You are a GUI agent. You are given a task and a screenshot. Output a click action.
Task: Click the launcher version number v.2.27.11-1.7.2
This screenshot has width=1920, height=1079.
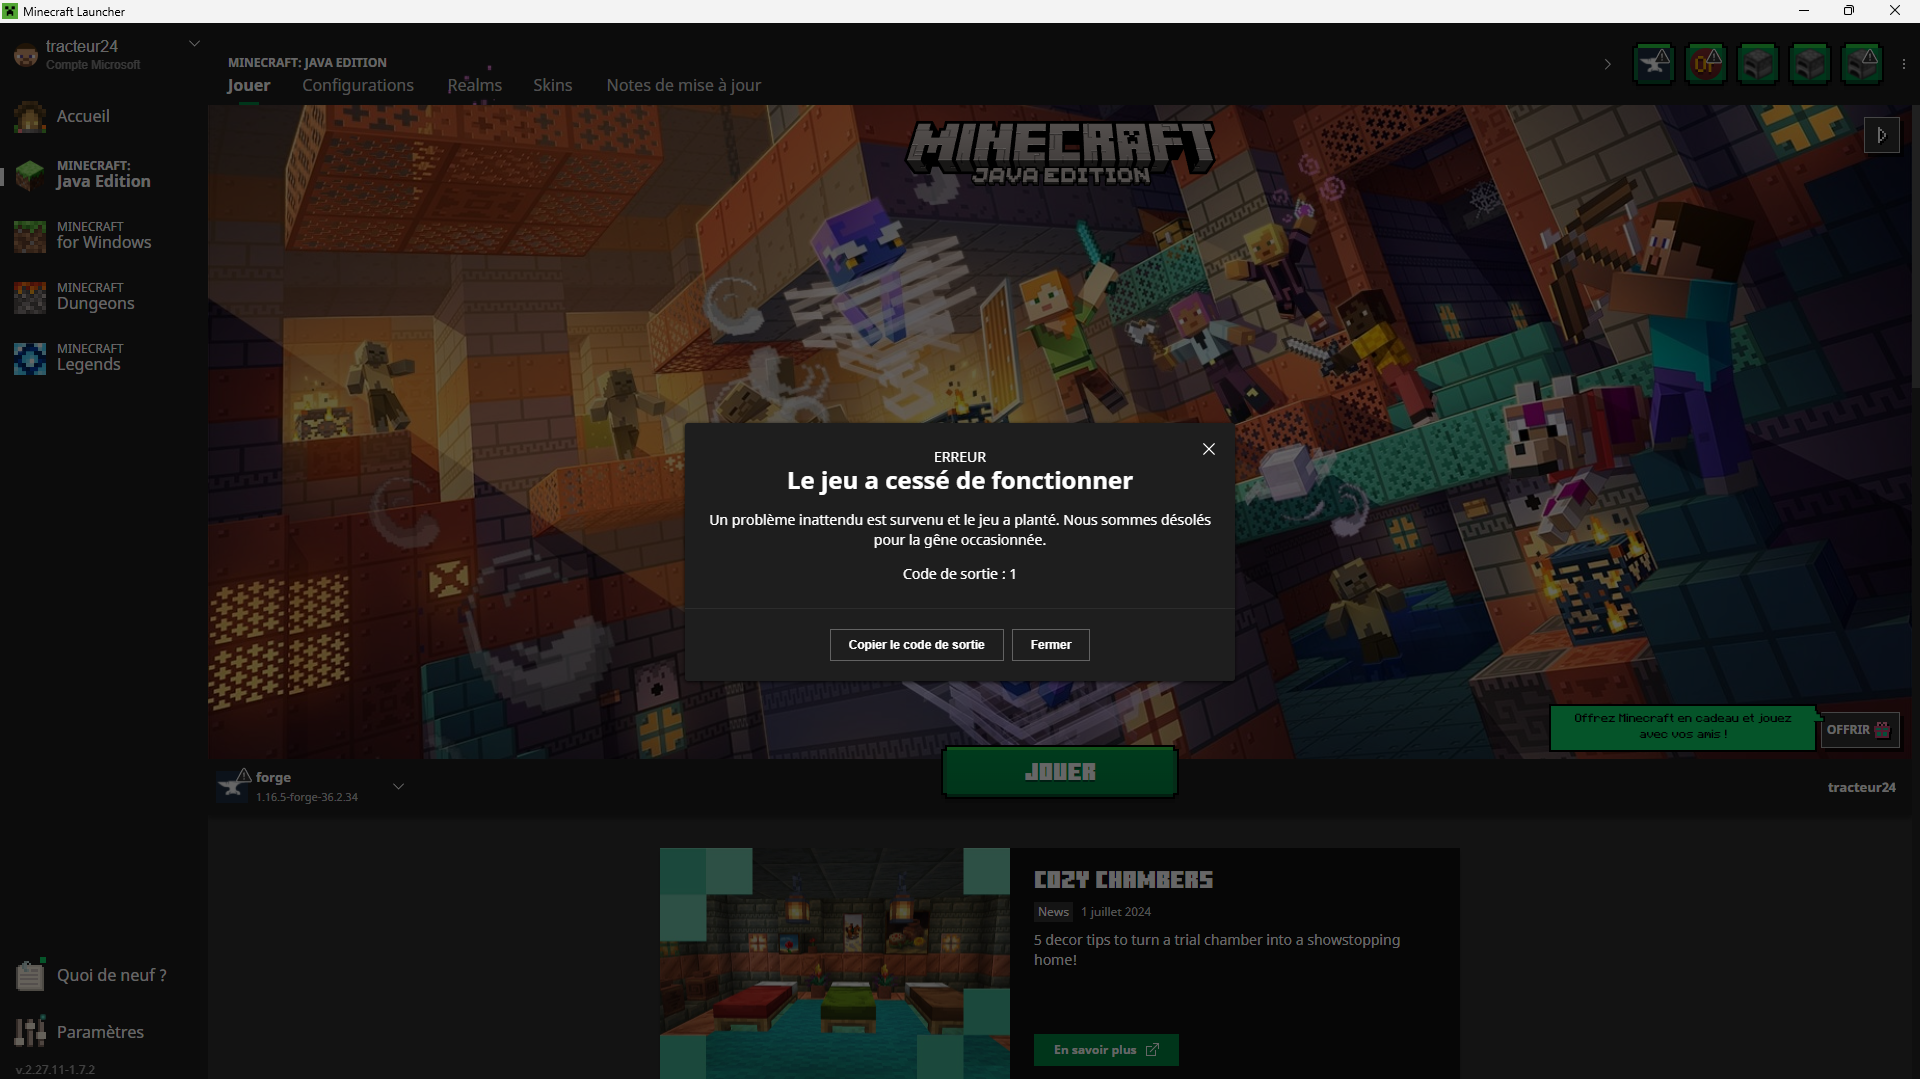pos(56,1069)
